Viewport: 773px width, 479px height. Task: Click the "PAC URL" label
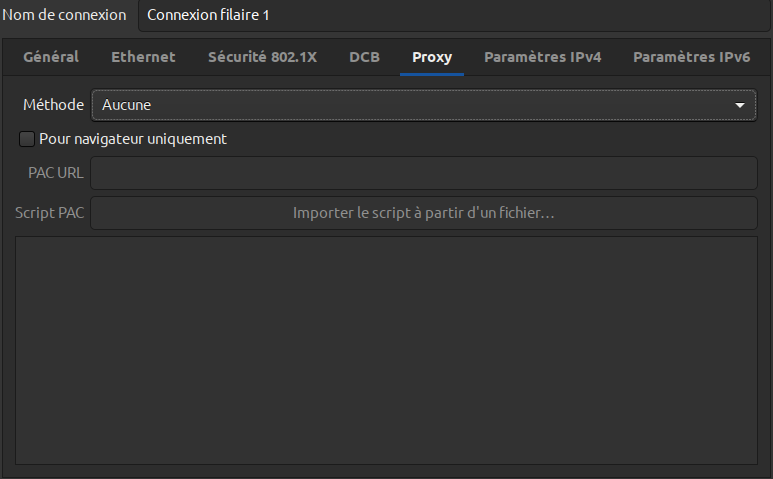[56, 173]
